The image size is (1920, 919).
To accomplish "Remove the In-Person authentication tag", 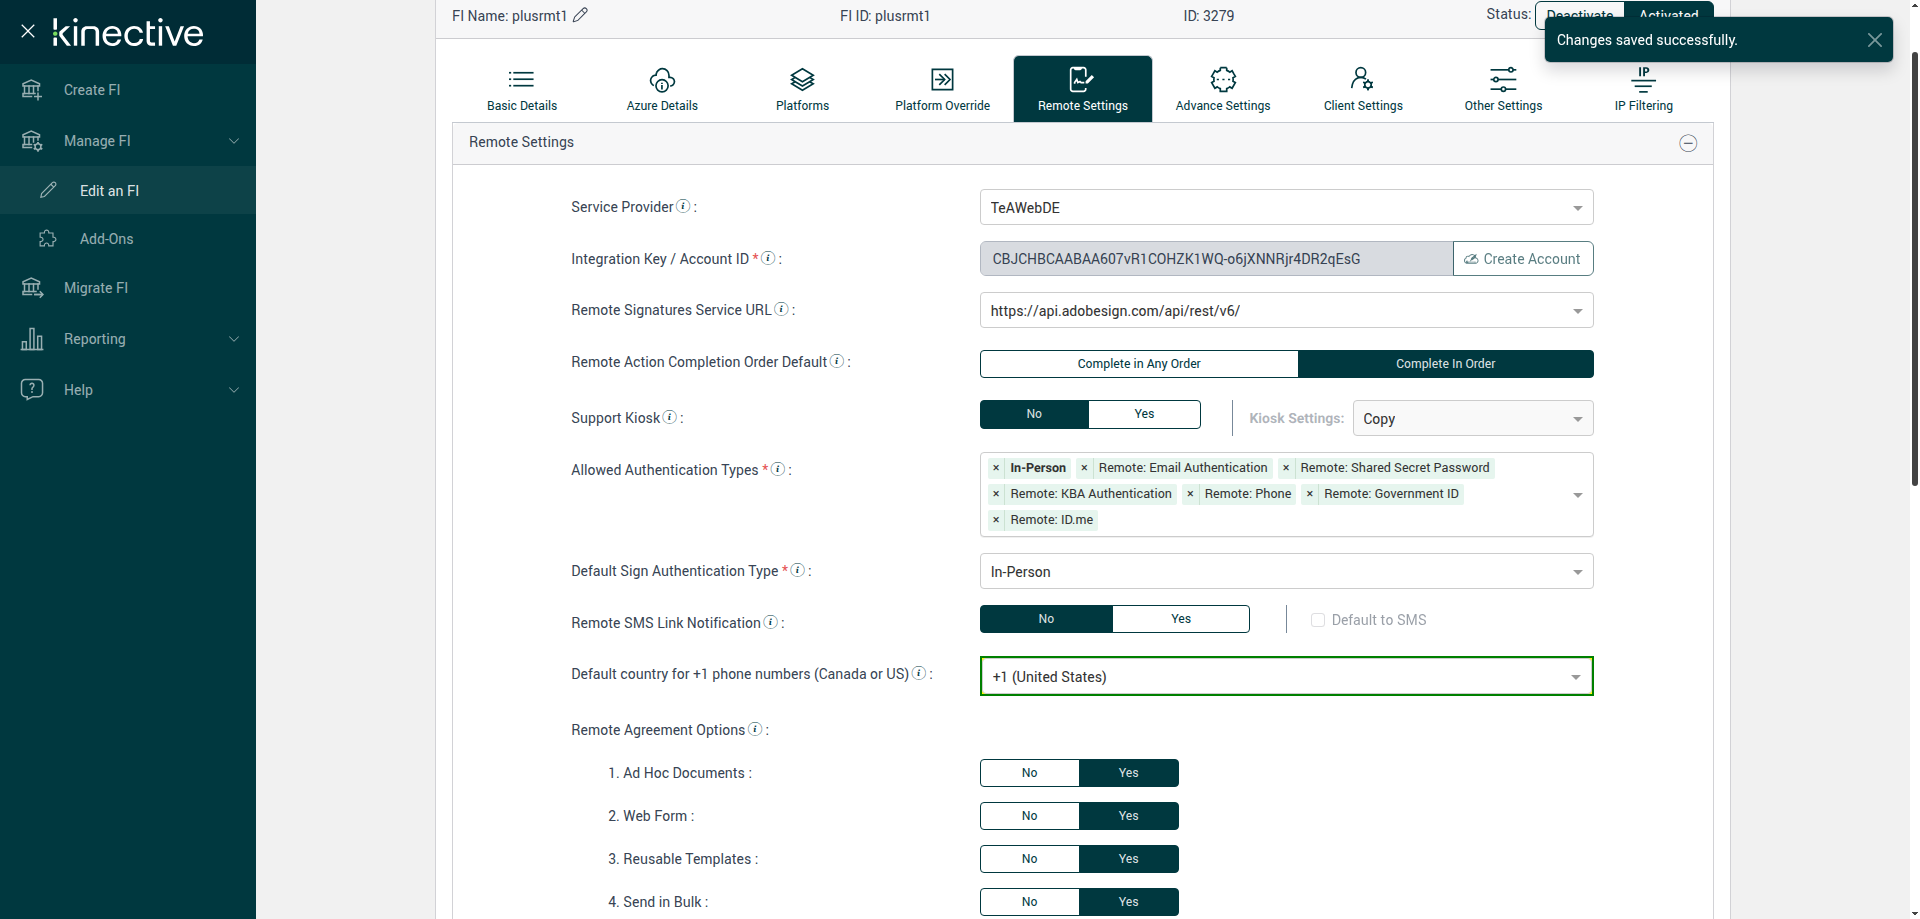I will point(996,468).
